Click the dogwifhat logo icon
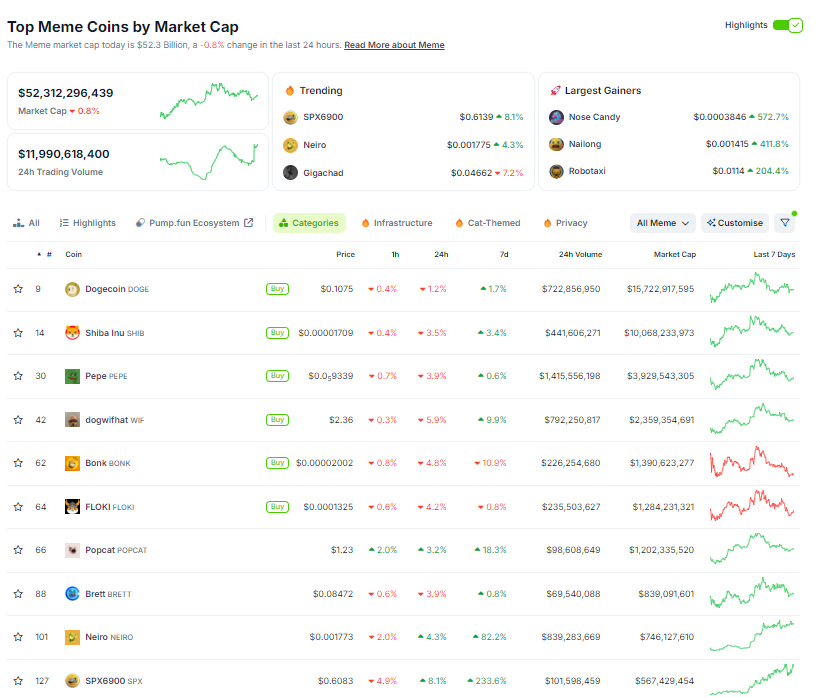Image resolution: width=821 pixels, height=698 pixels. (72, 419)
